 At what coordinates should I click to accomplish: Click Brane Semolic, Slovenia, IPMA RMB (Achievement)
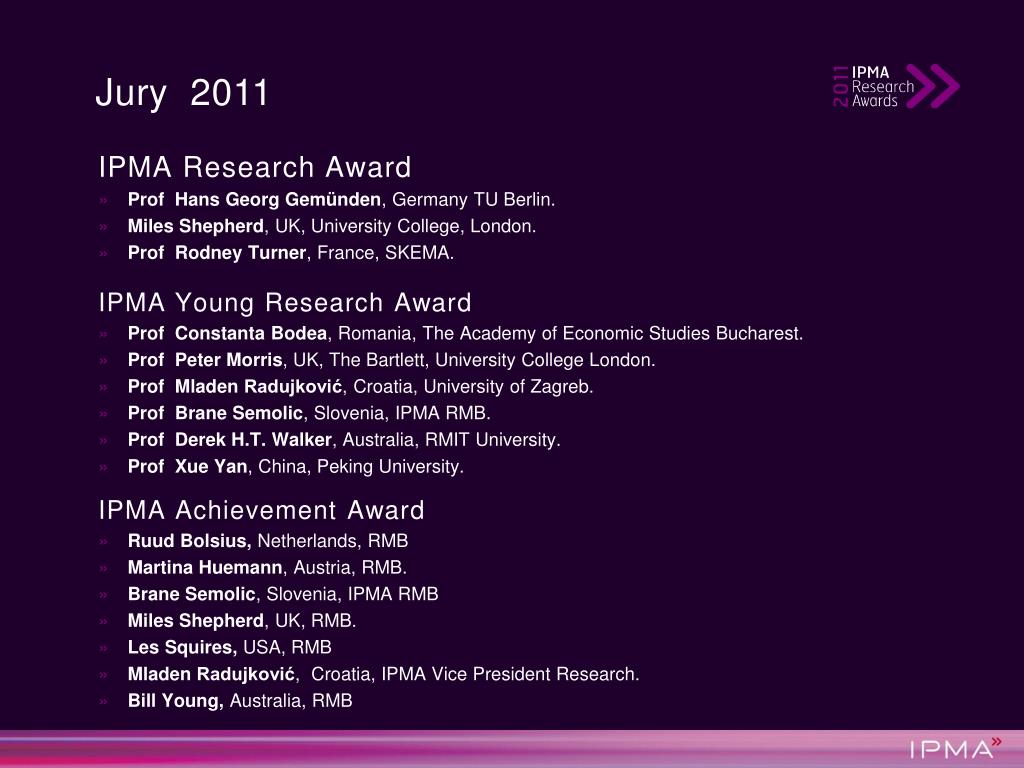tap(283, 594)
